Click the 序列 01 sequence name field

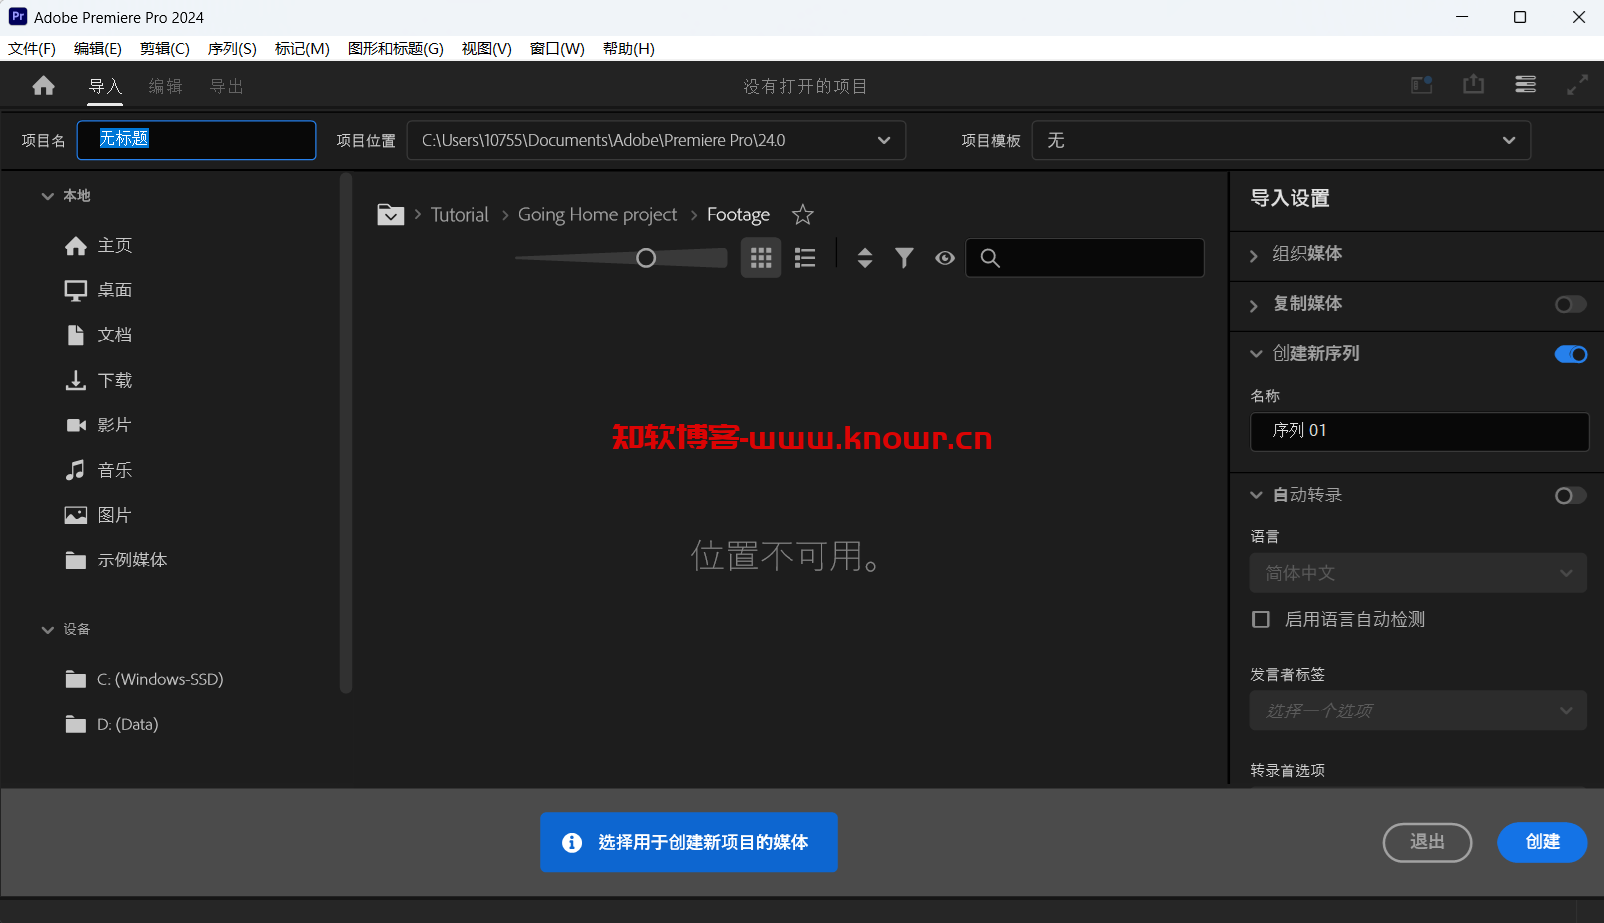click(1419, 431)
